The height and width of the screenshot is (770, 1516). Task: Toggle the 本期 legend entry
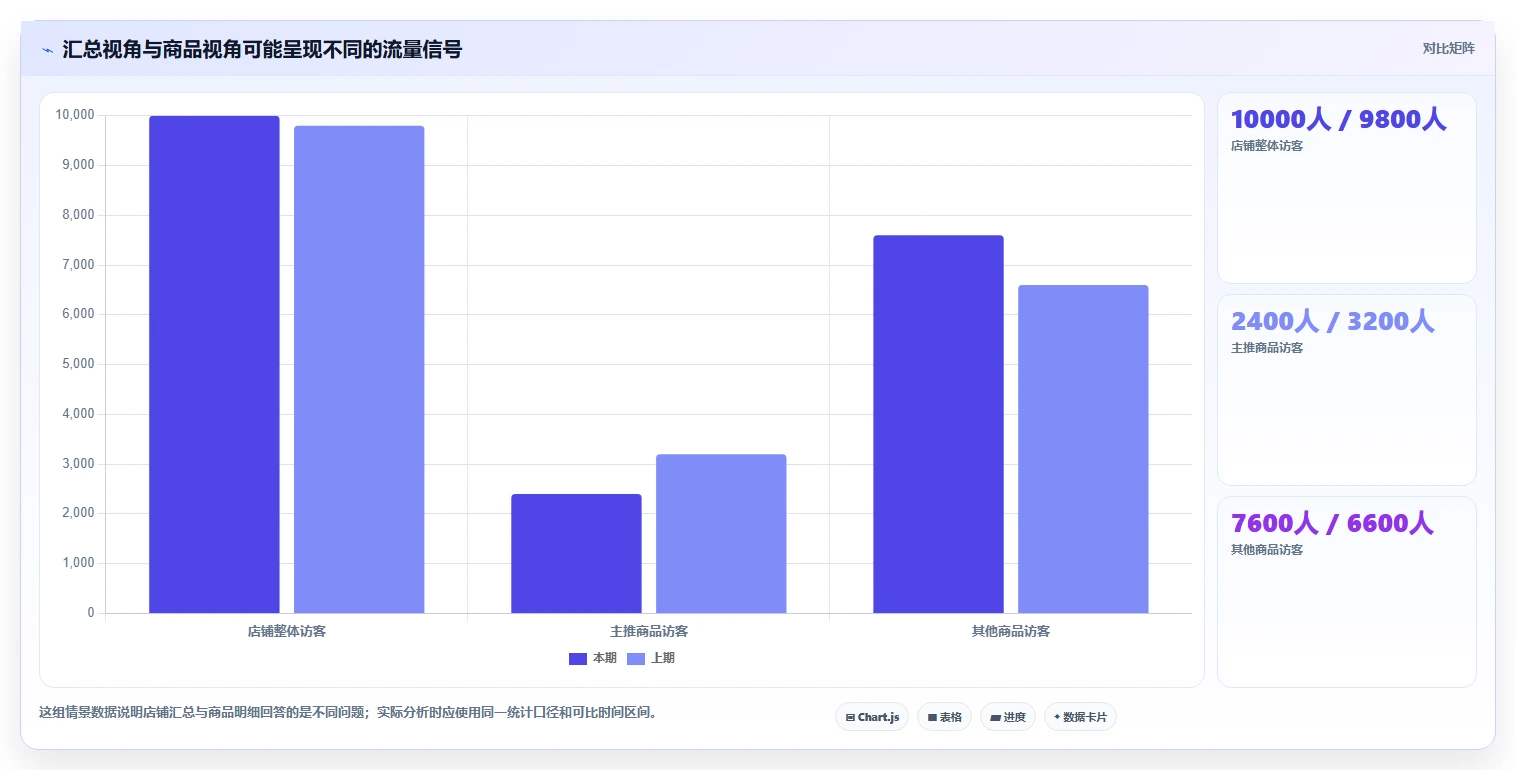[593, 658]
